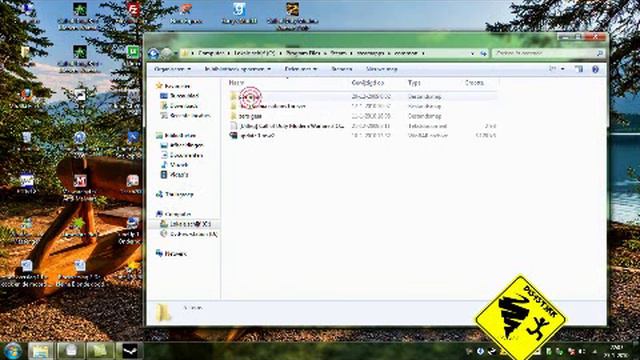Click 'Program Files' in the address bar path
This screenshot has width=640, height=360.
point(302,53)
